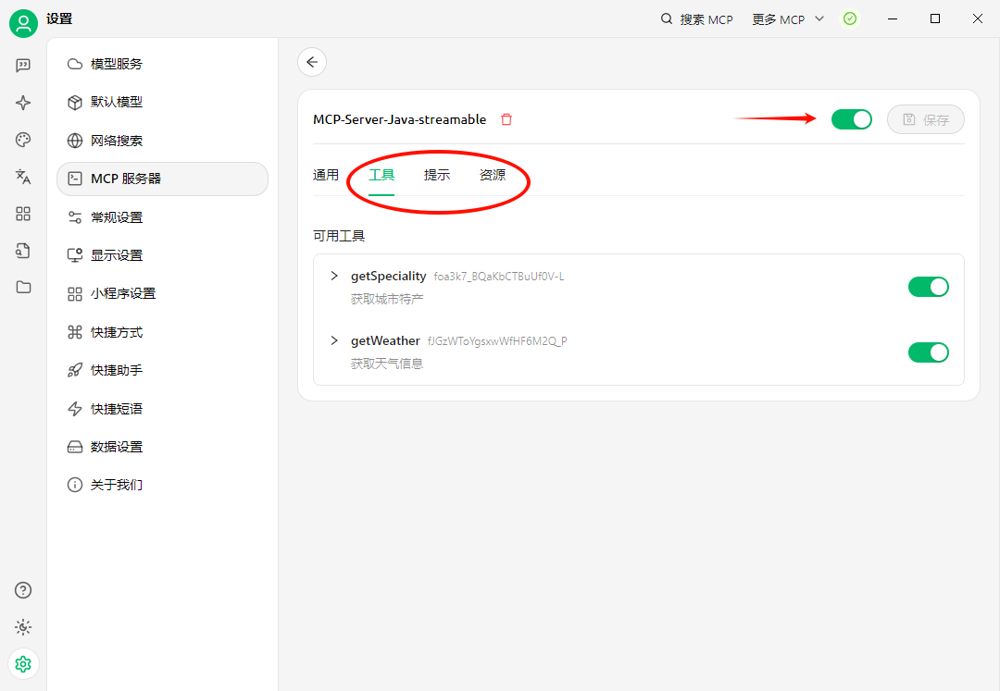This screenshot has width=1000, height=691.
Task: Expand the getWeather tool details
Action: (334, 341)
